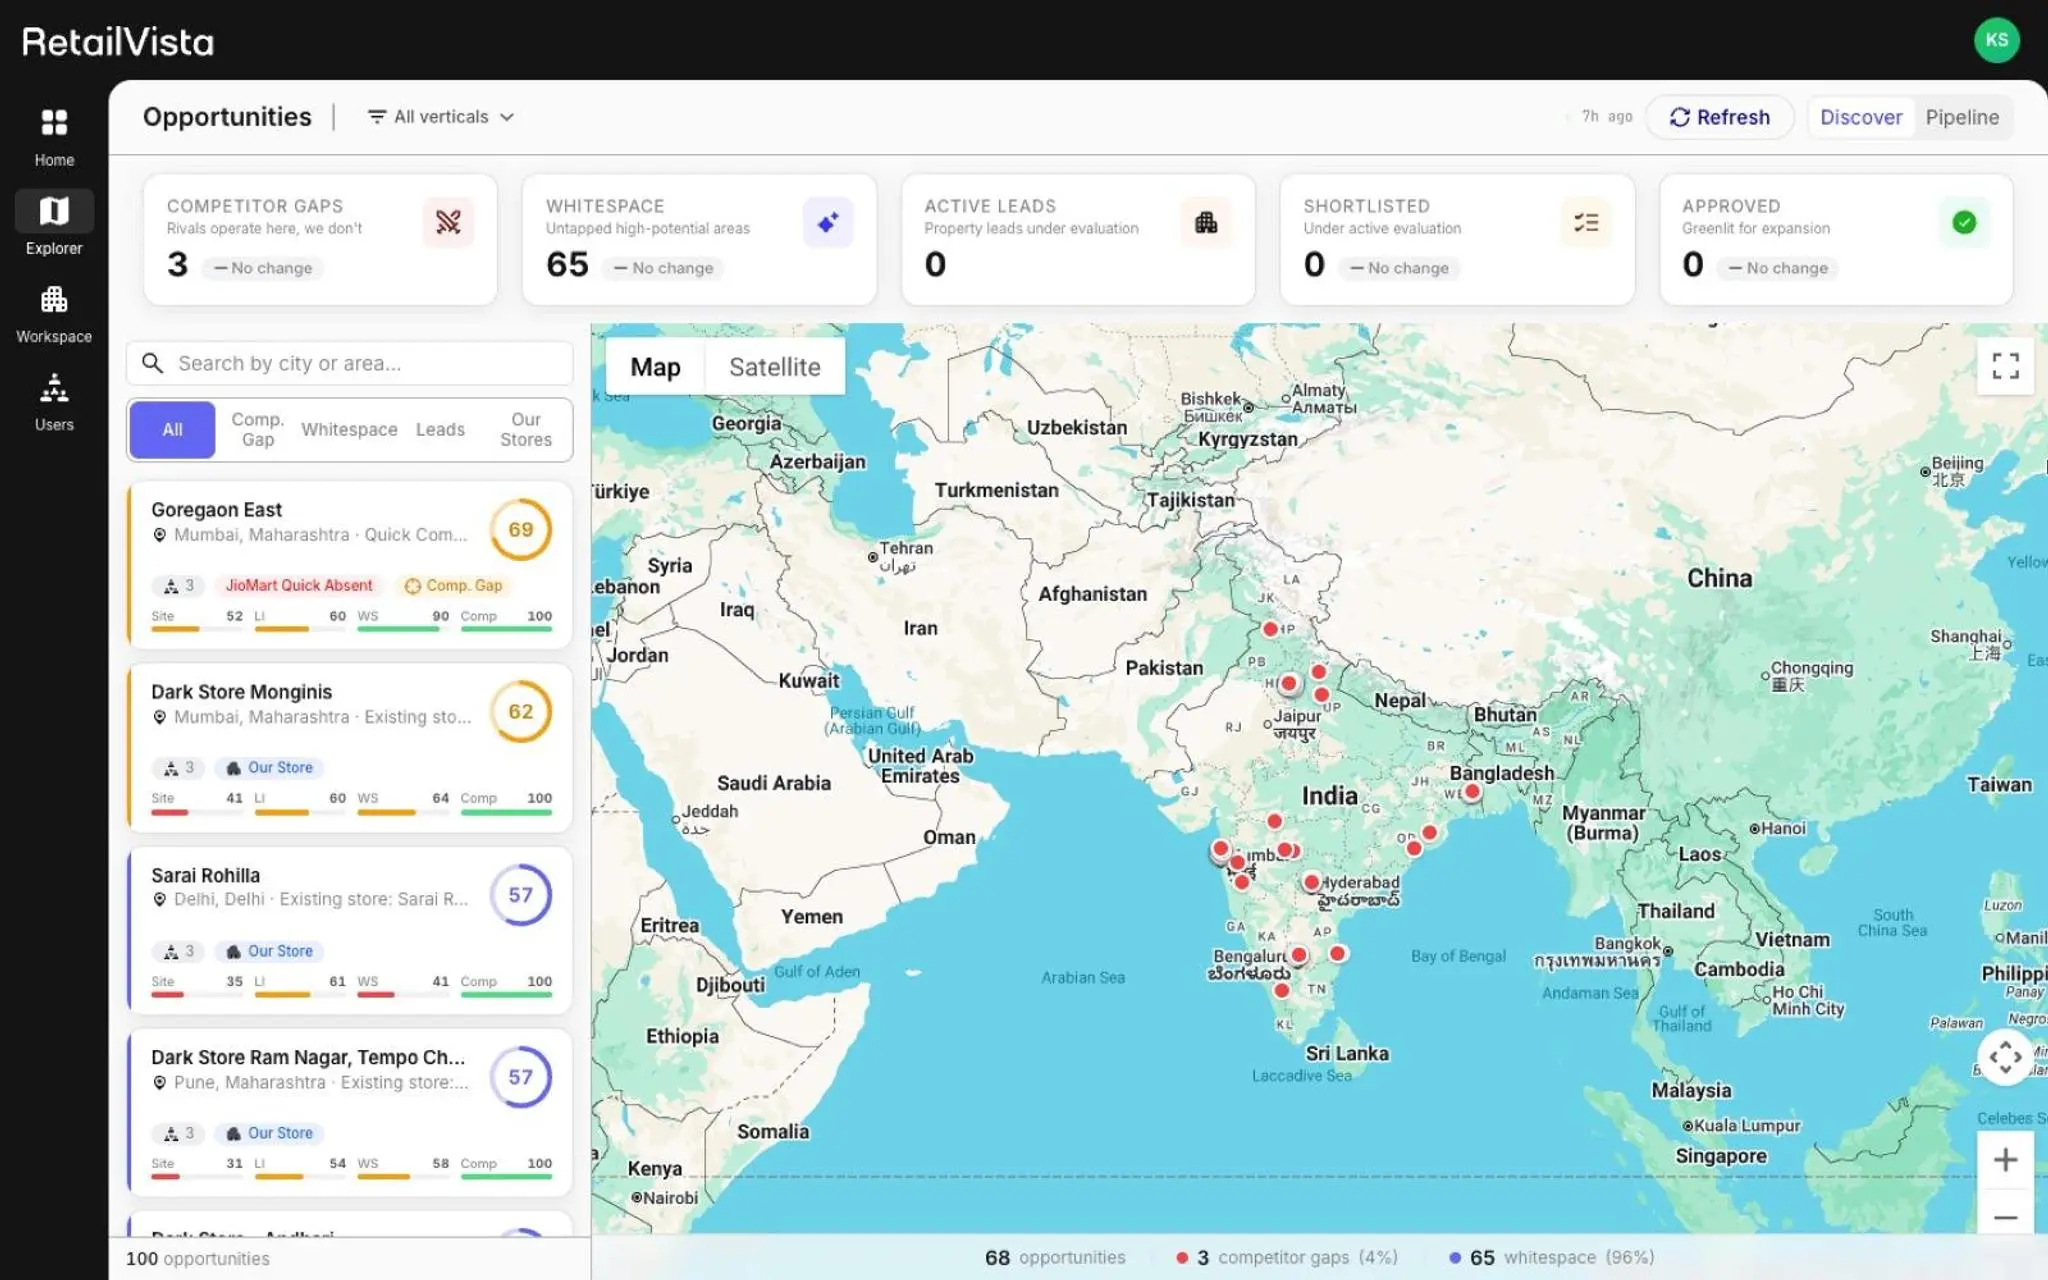Click the Comp. Gap tag icon on Goregaon East

pos(412,586)
